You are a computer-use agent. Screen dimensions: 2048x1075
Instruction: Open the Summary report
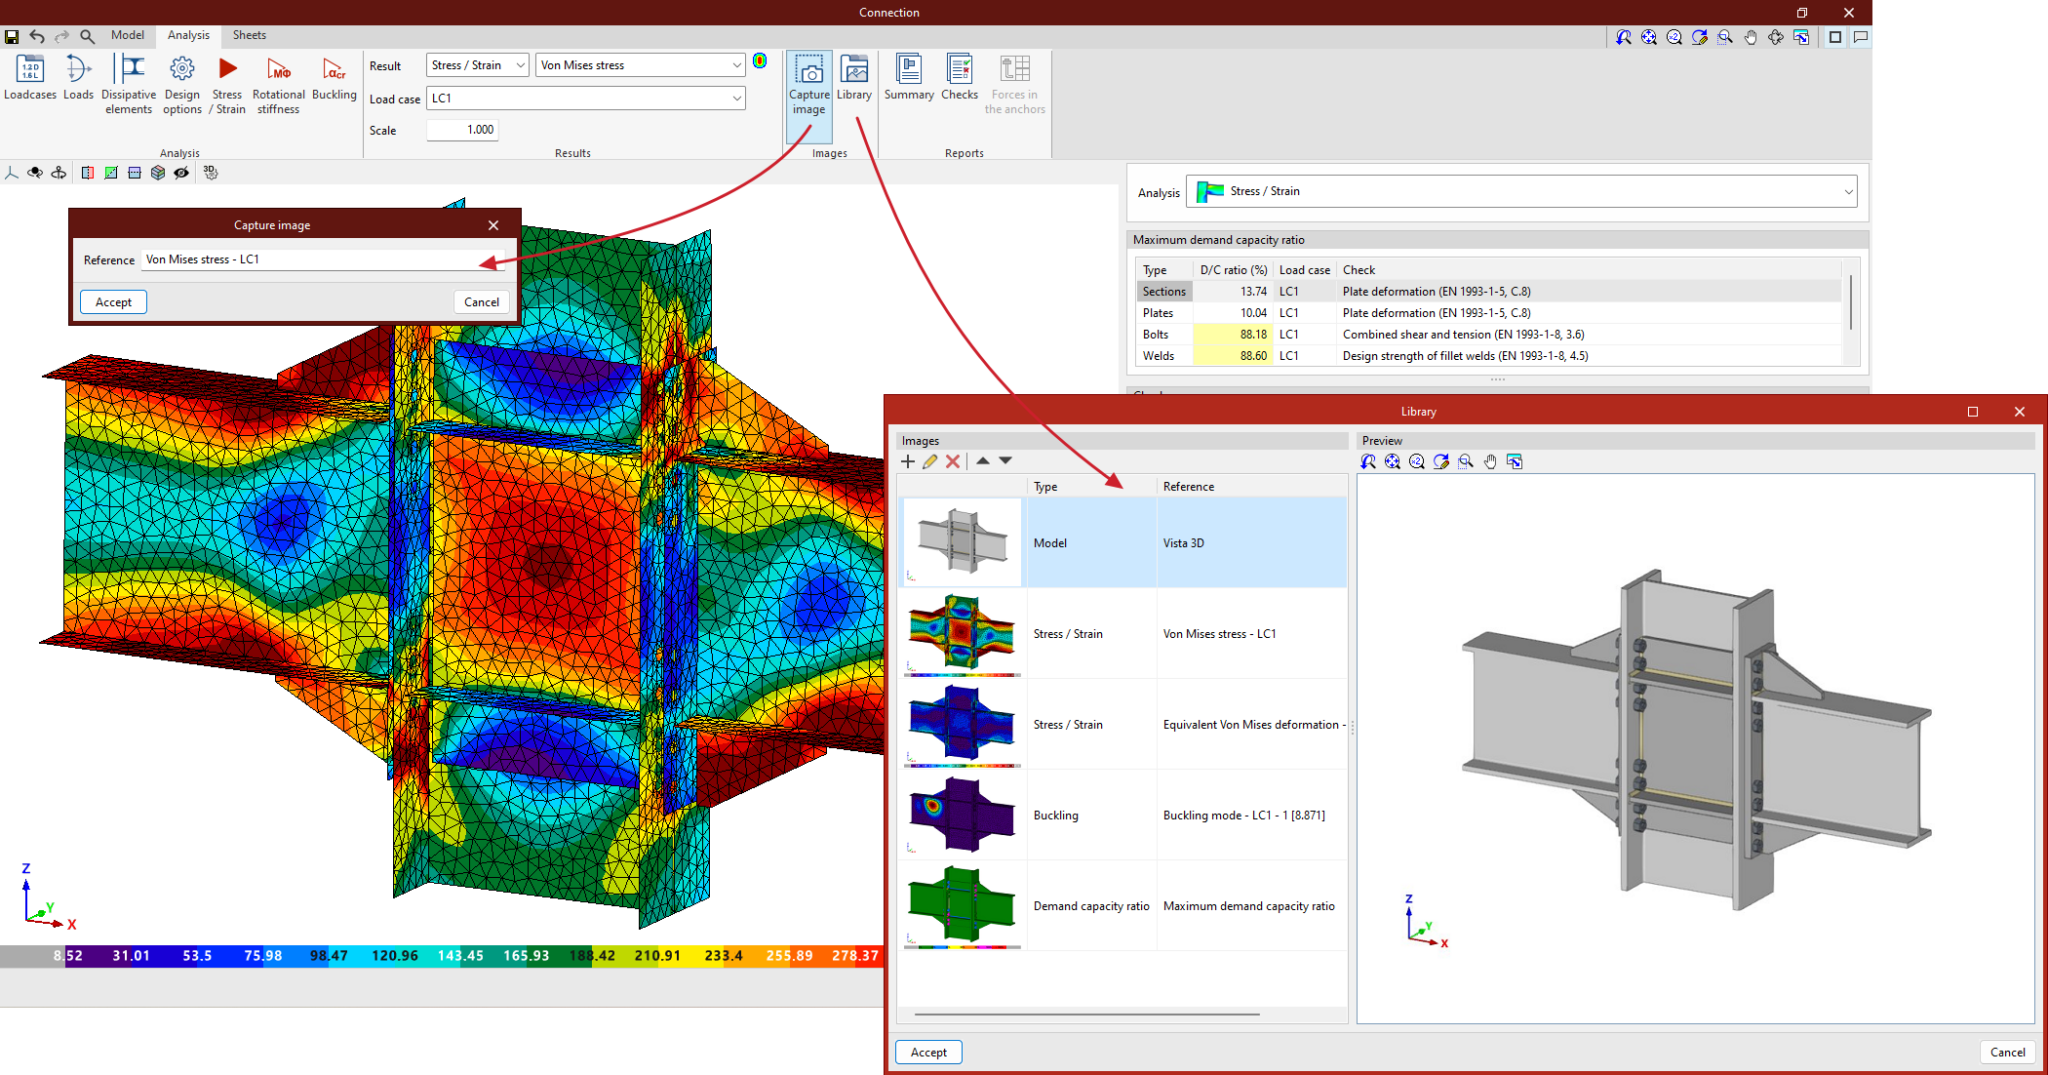point(908,84)
